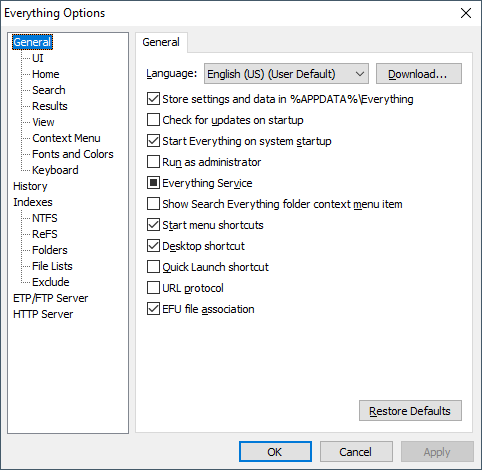Open the UI options page

pyautogui.click(x=38, y=58)
